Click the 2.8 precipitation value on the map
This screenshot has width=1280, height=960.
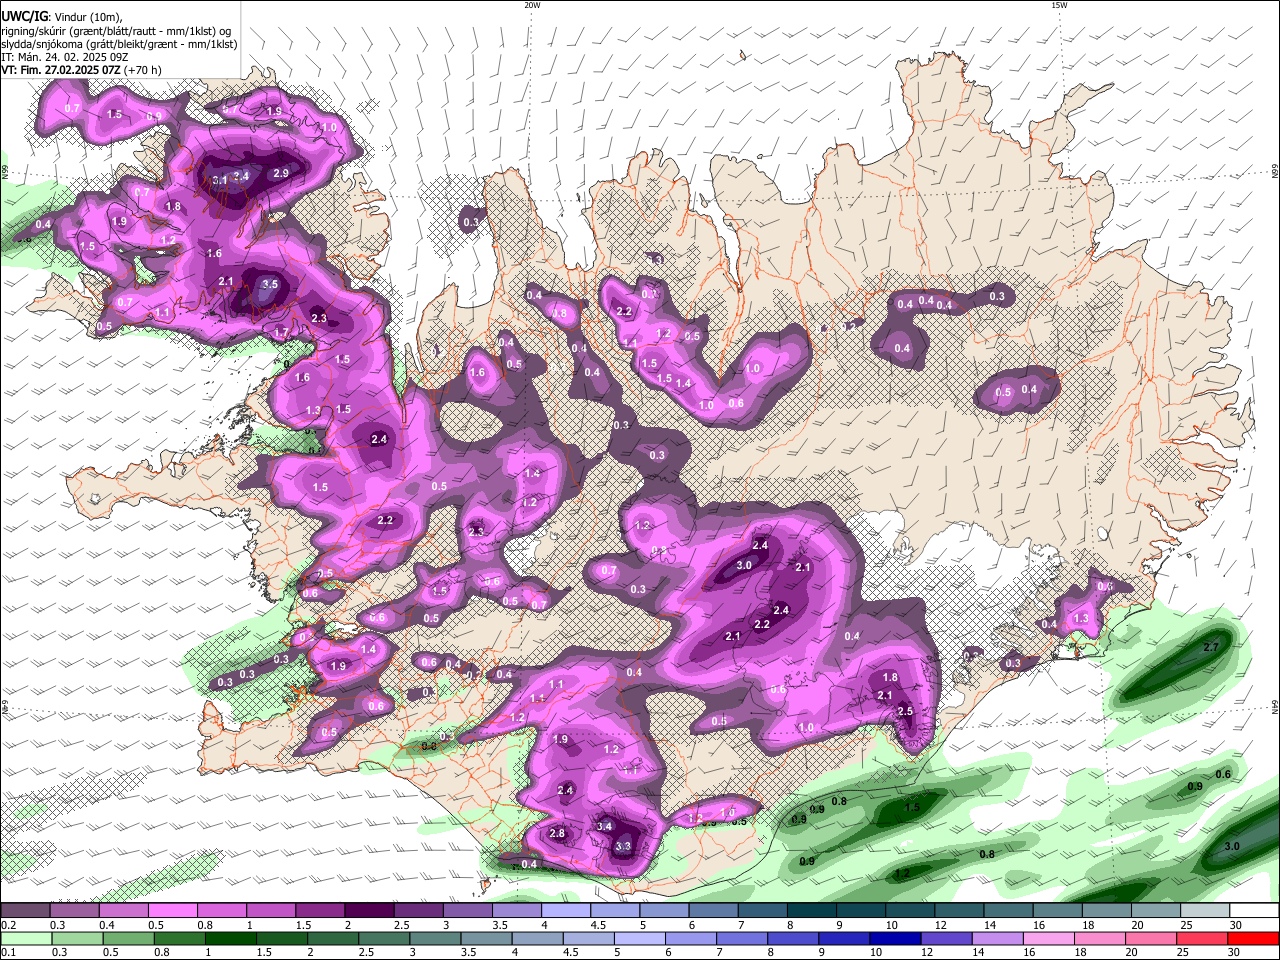[557, 833]
